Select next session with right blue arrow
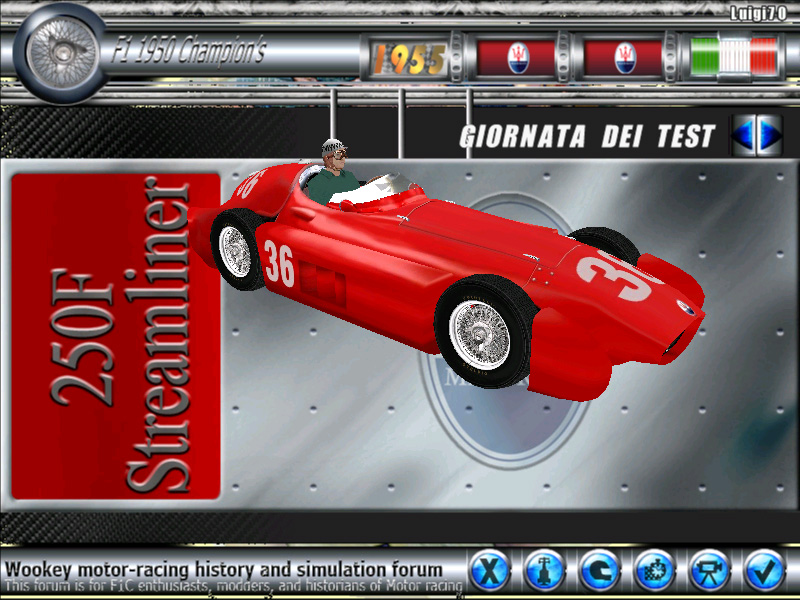 (x=769, y=134)
